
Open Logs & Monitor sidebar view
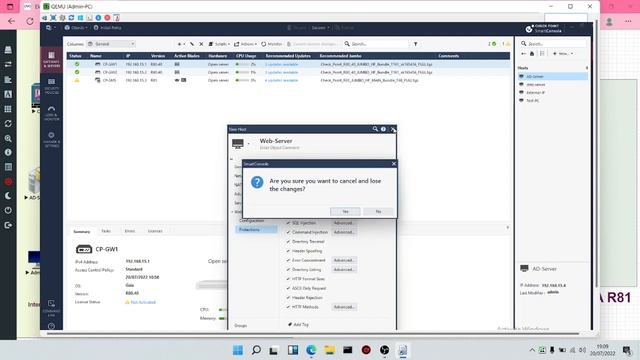click(x=51, y=113)
